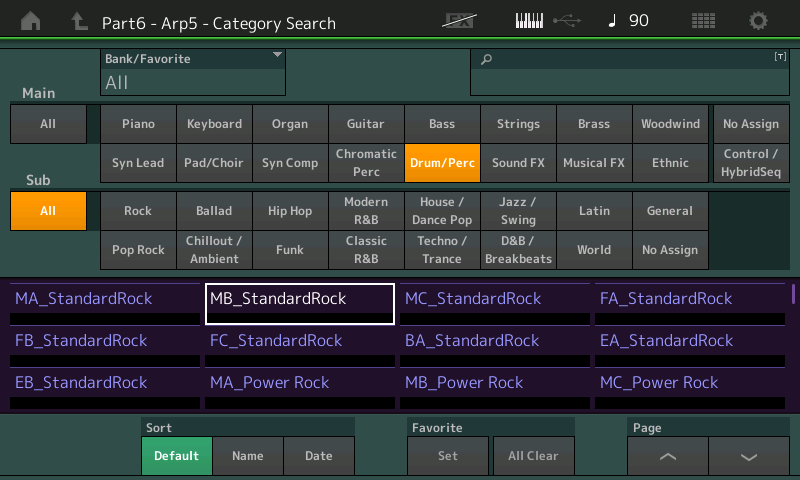Set sort order to Name
Viewport: 800px width, 480px height.
coord(248,456)
